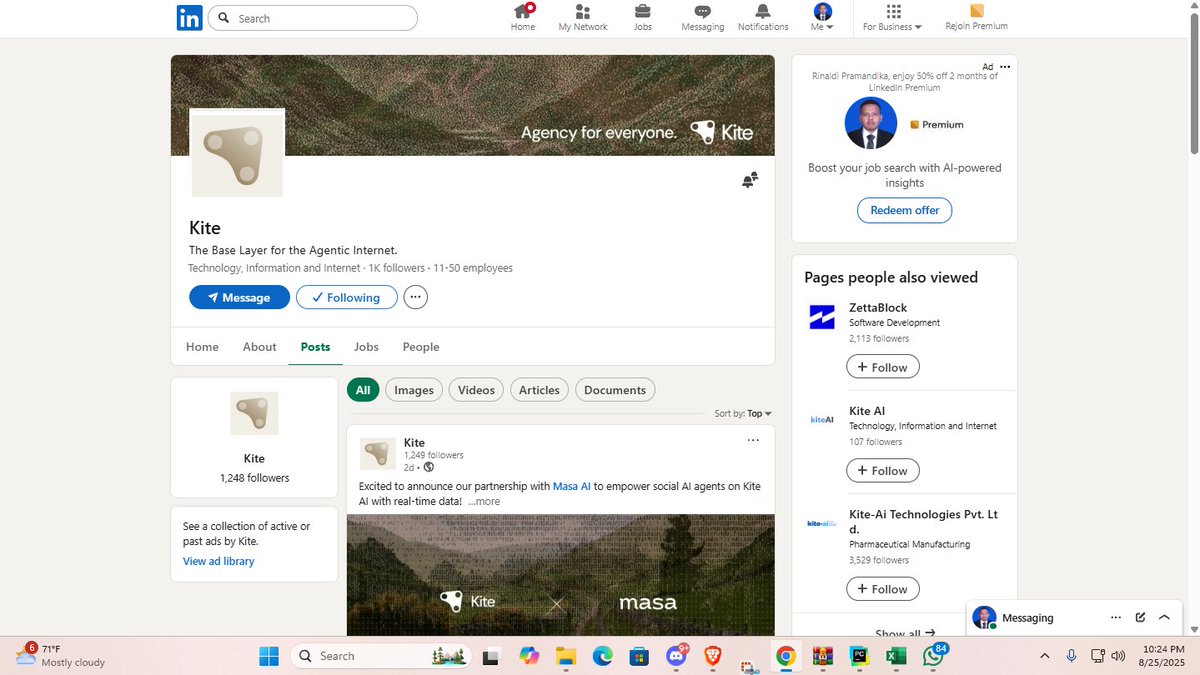Click the page vertical scrollbar
The width and height of the screenshot is (1200, 675).
tap(1193, 82)
